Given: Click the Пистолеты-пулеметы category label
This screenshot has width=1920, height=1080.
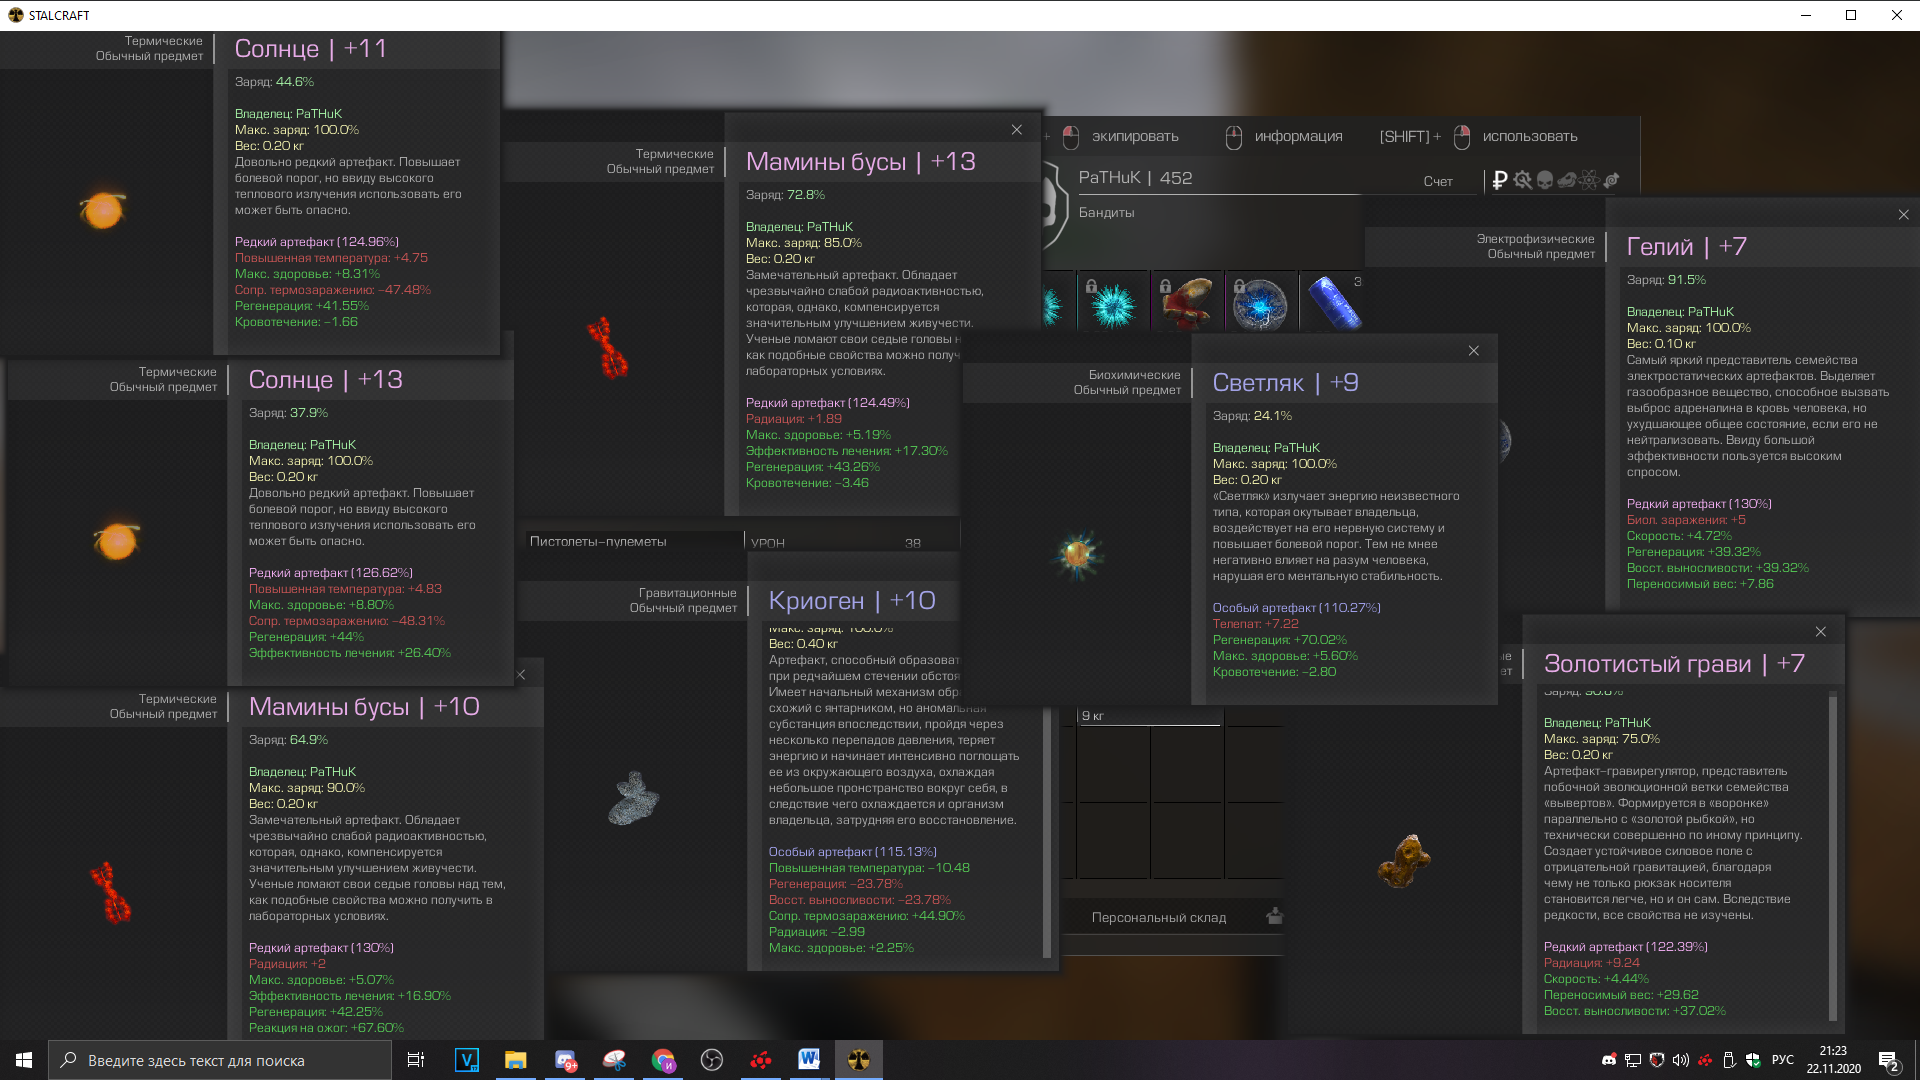Looking at the screenshot, I should [x=598, y=542].
